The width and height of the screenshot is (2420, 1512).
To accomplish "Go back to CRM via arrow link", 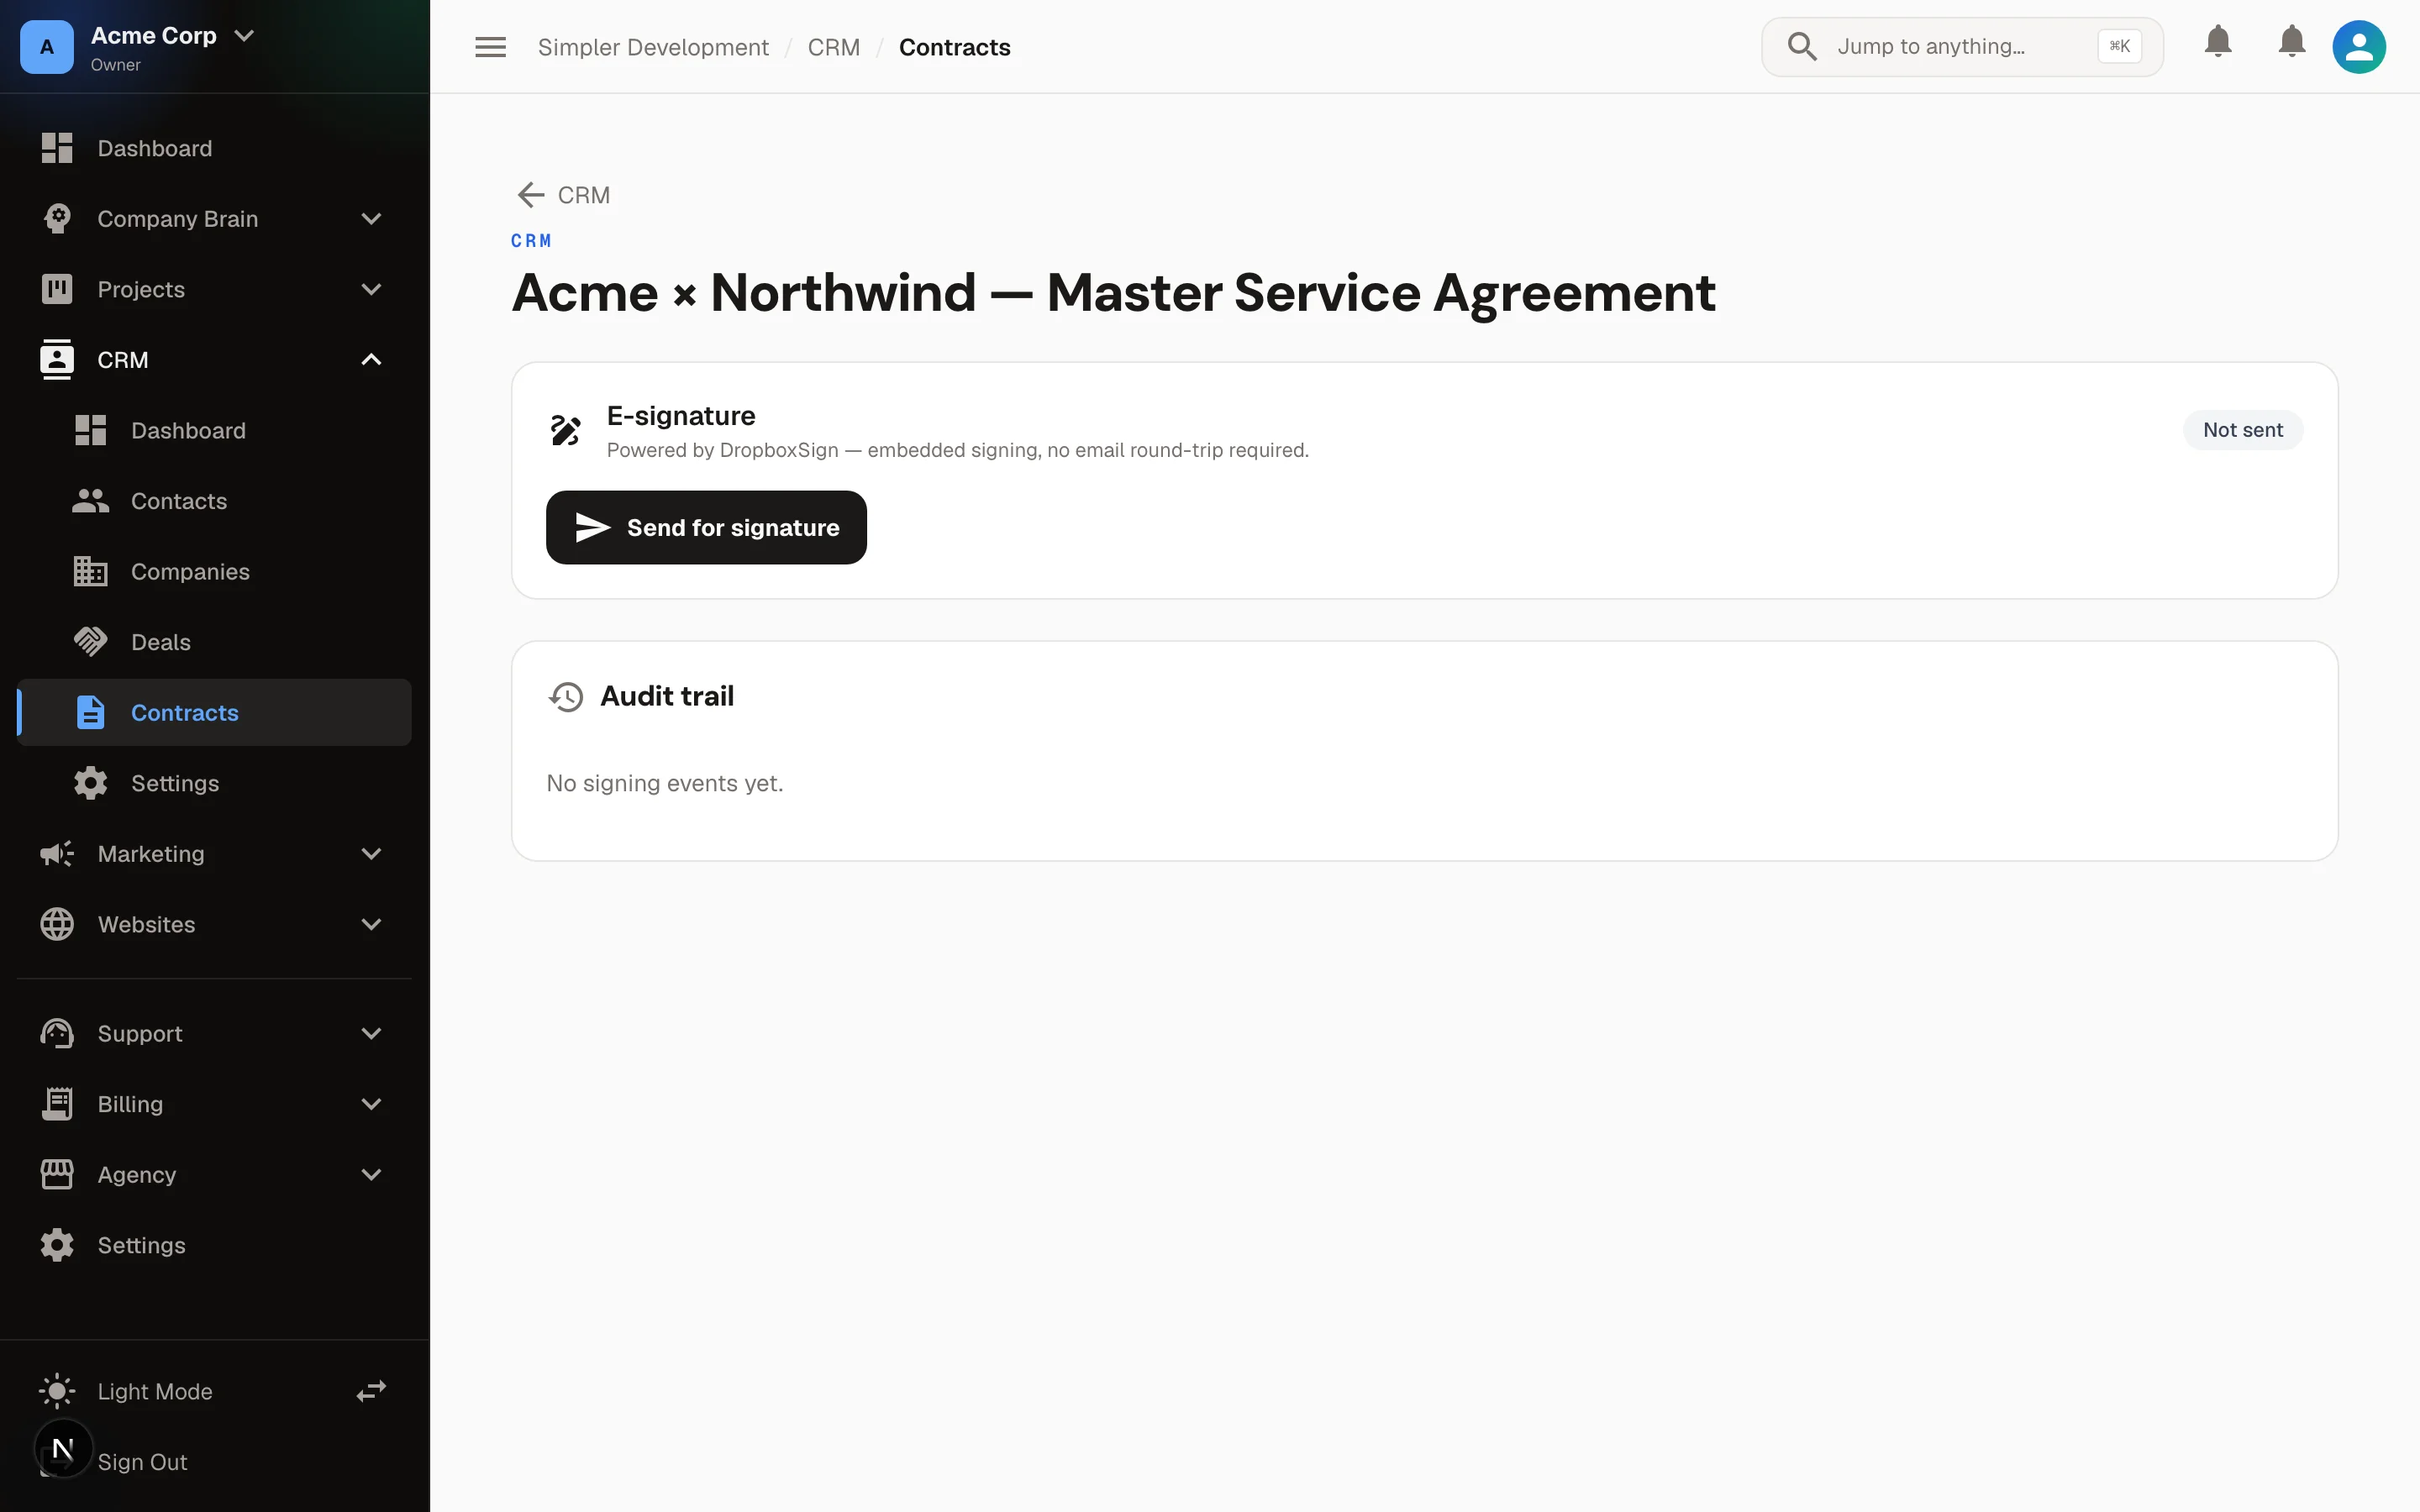I will click(x=564, y=195).
